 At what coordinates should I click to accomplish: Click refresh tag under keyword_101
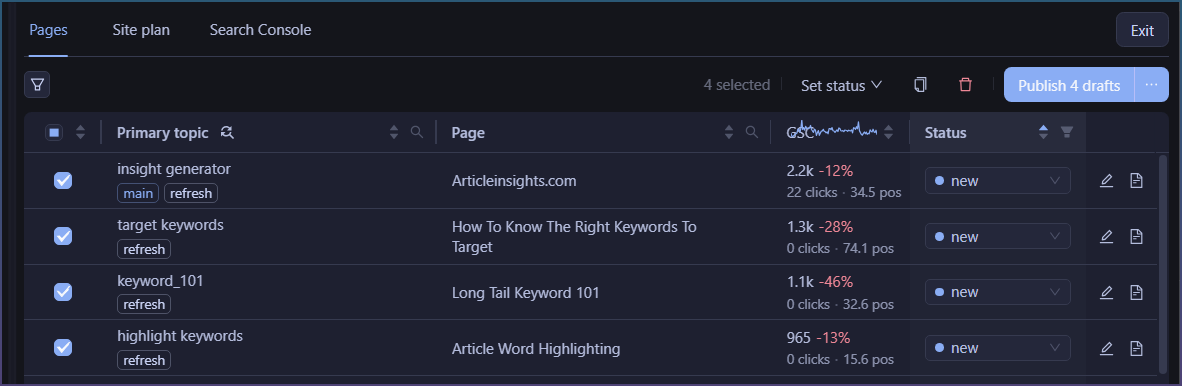144,305
